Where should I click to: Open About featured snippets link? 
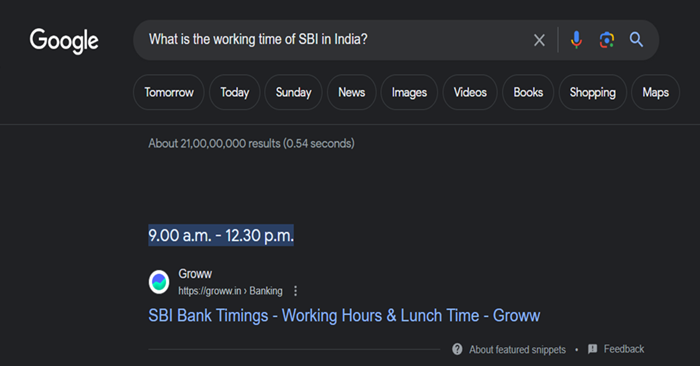click(517, 349)
